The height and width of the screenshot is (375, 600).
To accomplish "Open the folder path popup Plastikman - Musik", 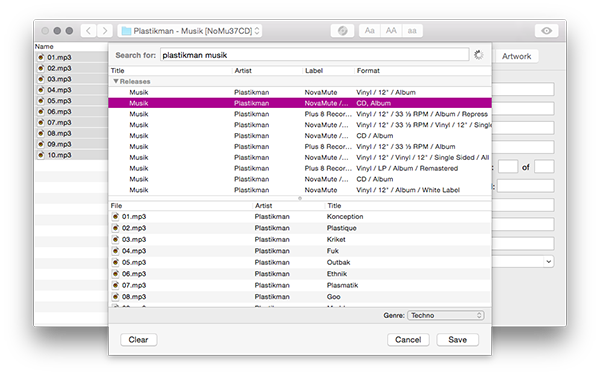I will point(190,31).
